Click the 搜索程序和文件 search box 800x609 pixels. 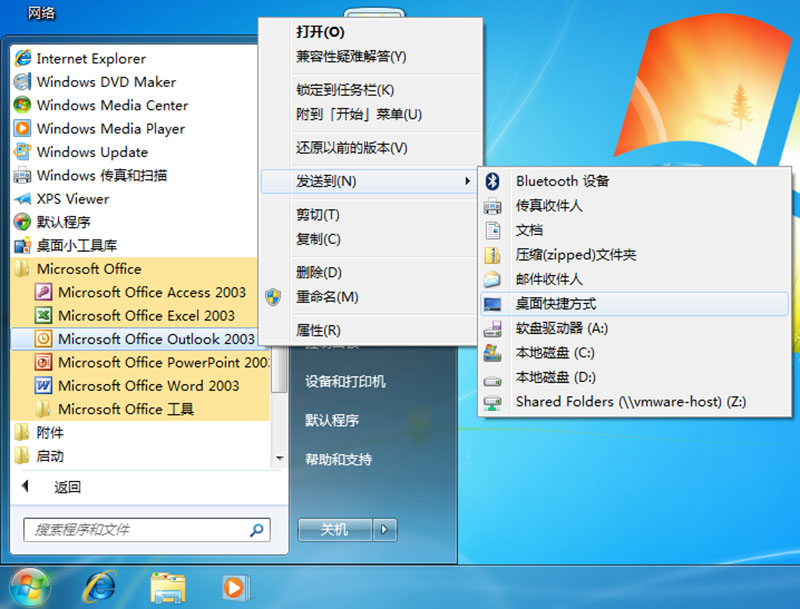click(147, 530)
